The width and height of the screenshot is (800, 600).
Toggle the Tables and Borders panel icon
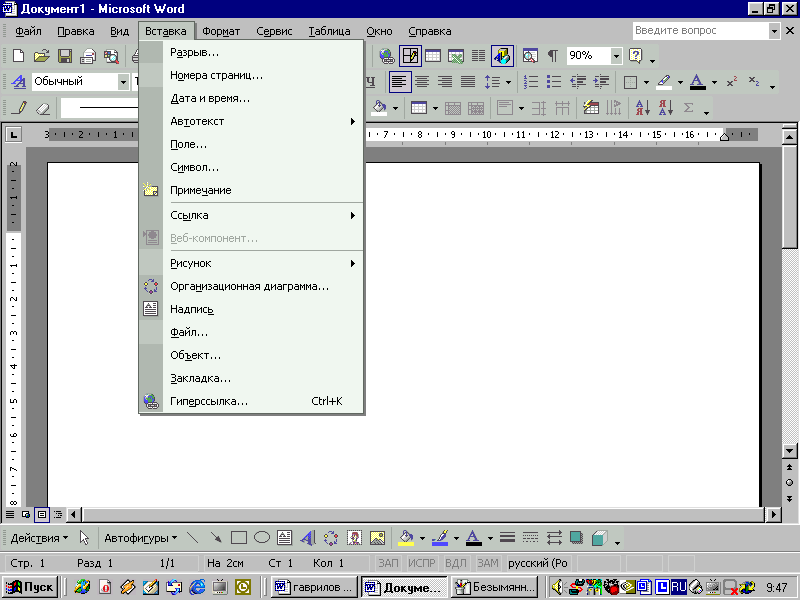pyautogui.click(x=410, y=56)
